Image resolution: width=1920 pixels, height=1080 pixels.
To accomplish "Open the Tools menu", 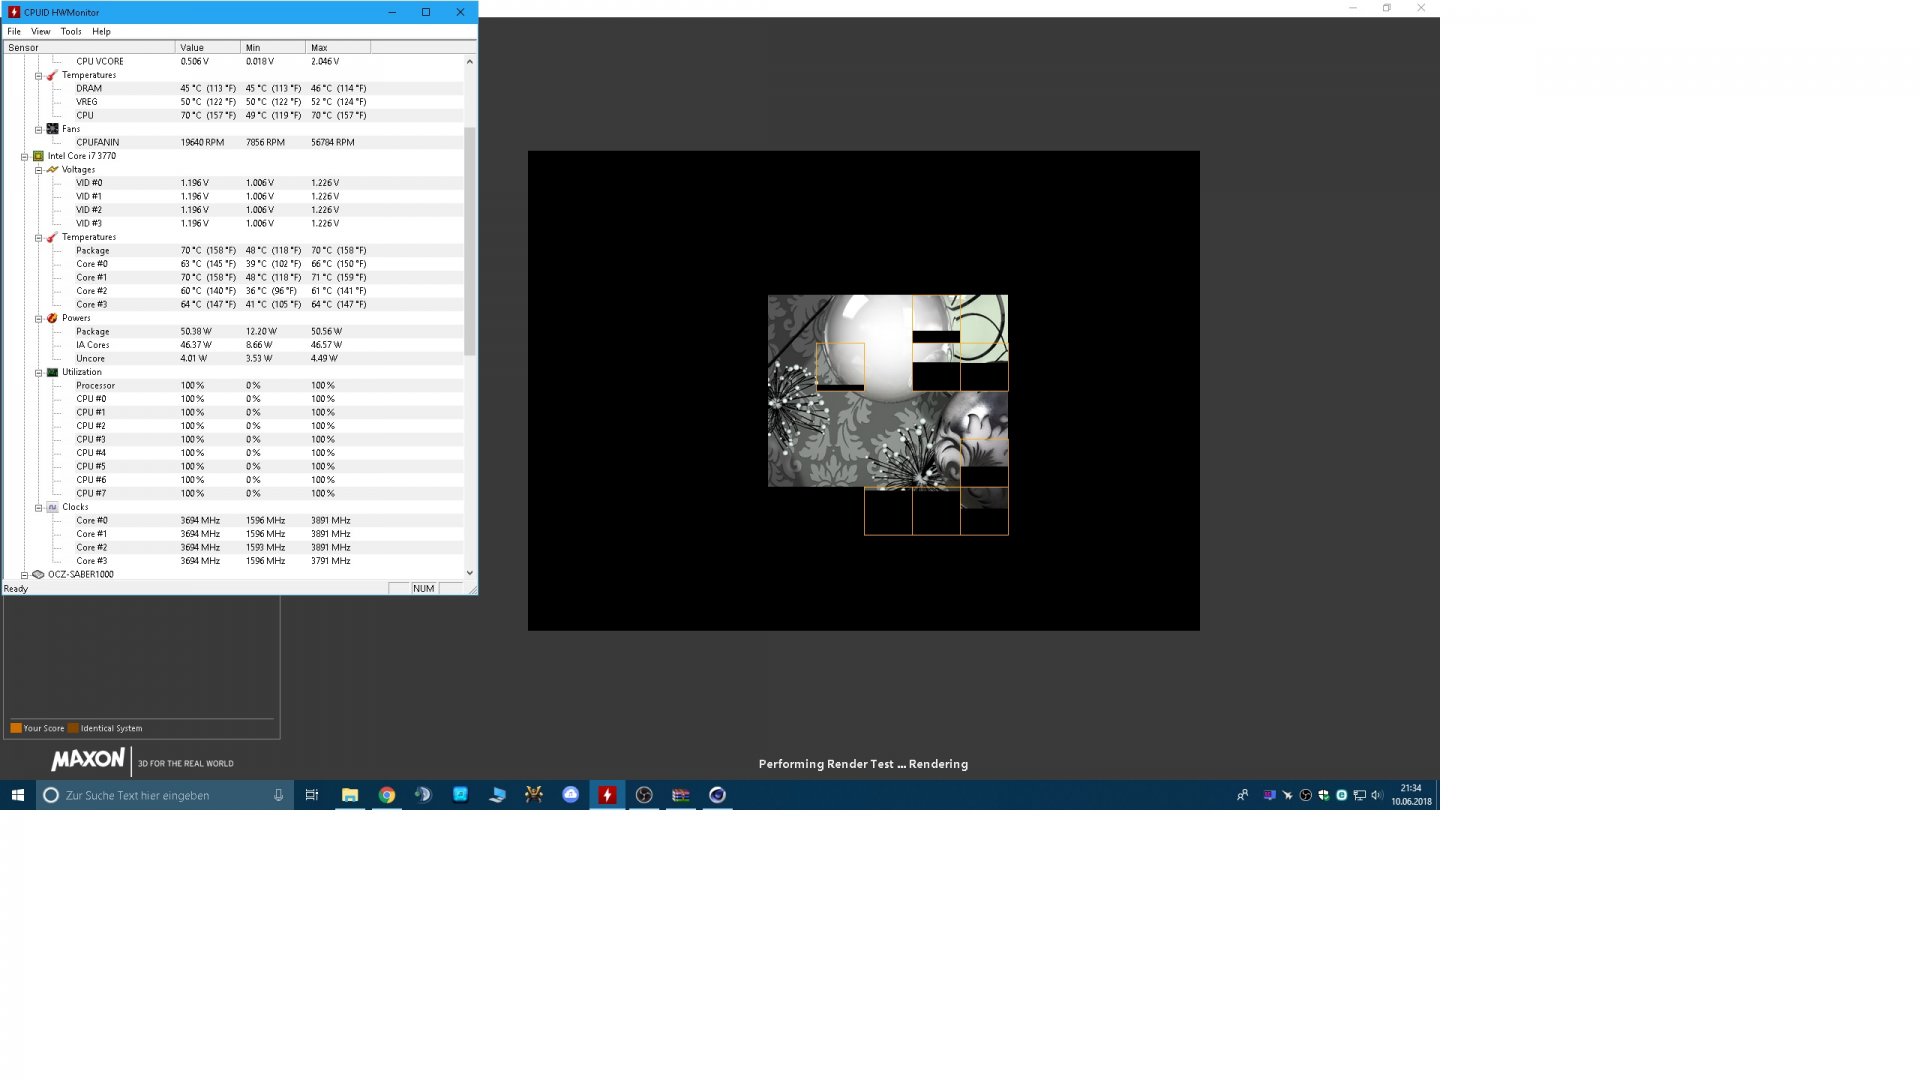I will click(x=70, y=31).
